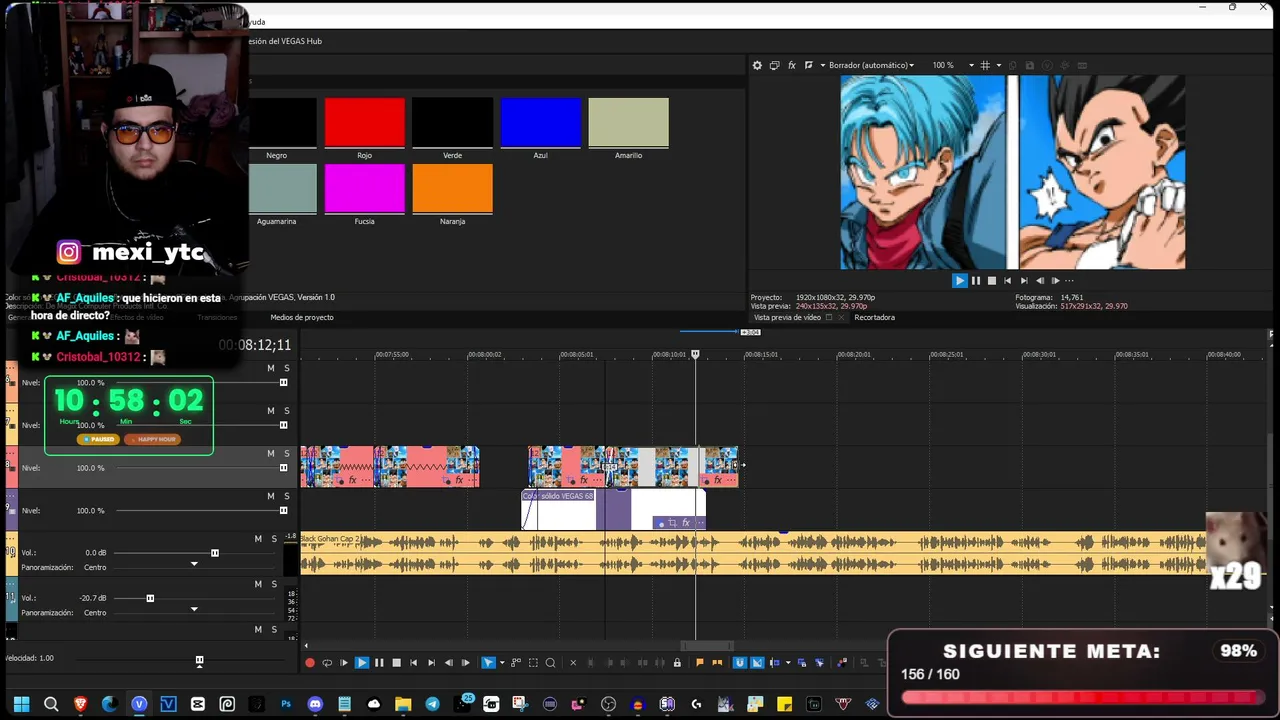
Task: Pause playback in timeline transport
Action: (x=379, y=663)
